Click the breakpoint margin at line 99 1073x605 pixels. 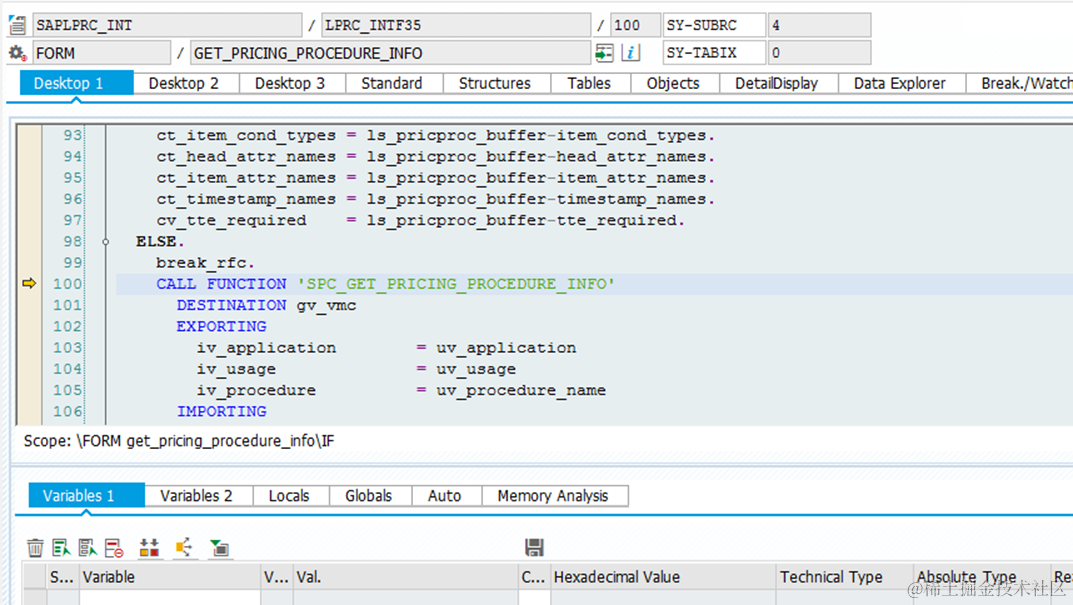[x=29, y=263]
